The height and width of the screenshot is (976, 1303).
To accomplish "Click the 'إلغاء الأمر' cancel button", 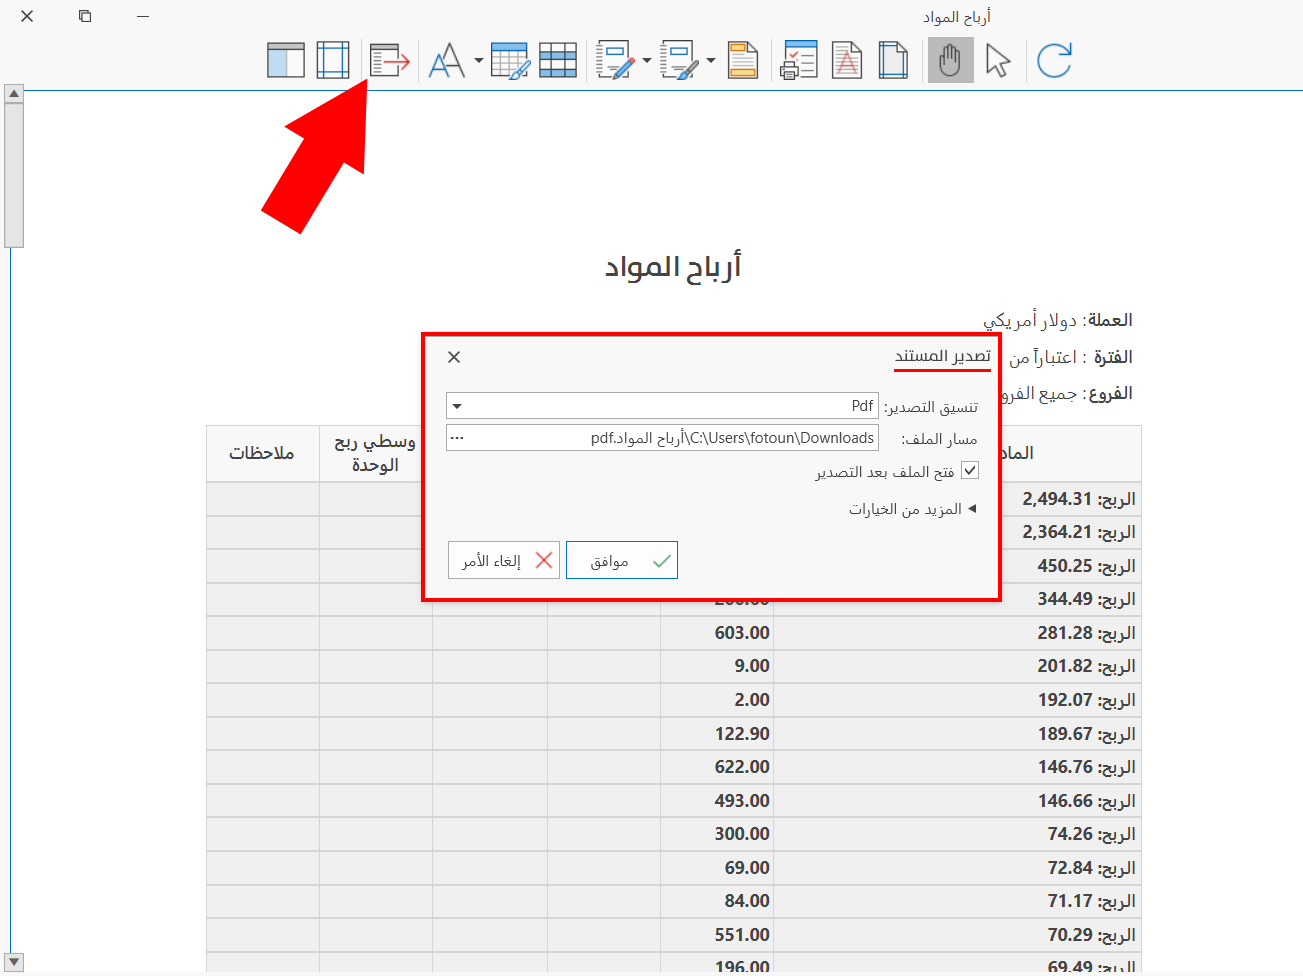I will click(x=504, y=560).
